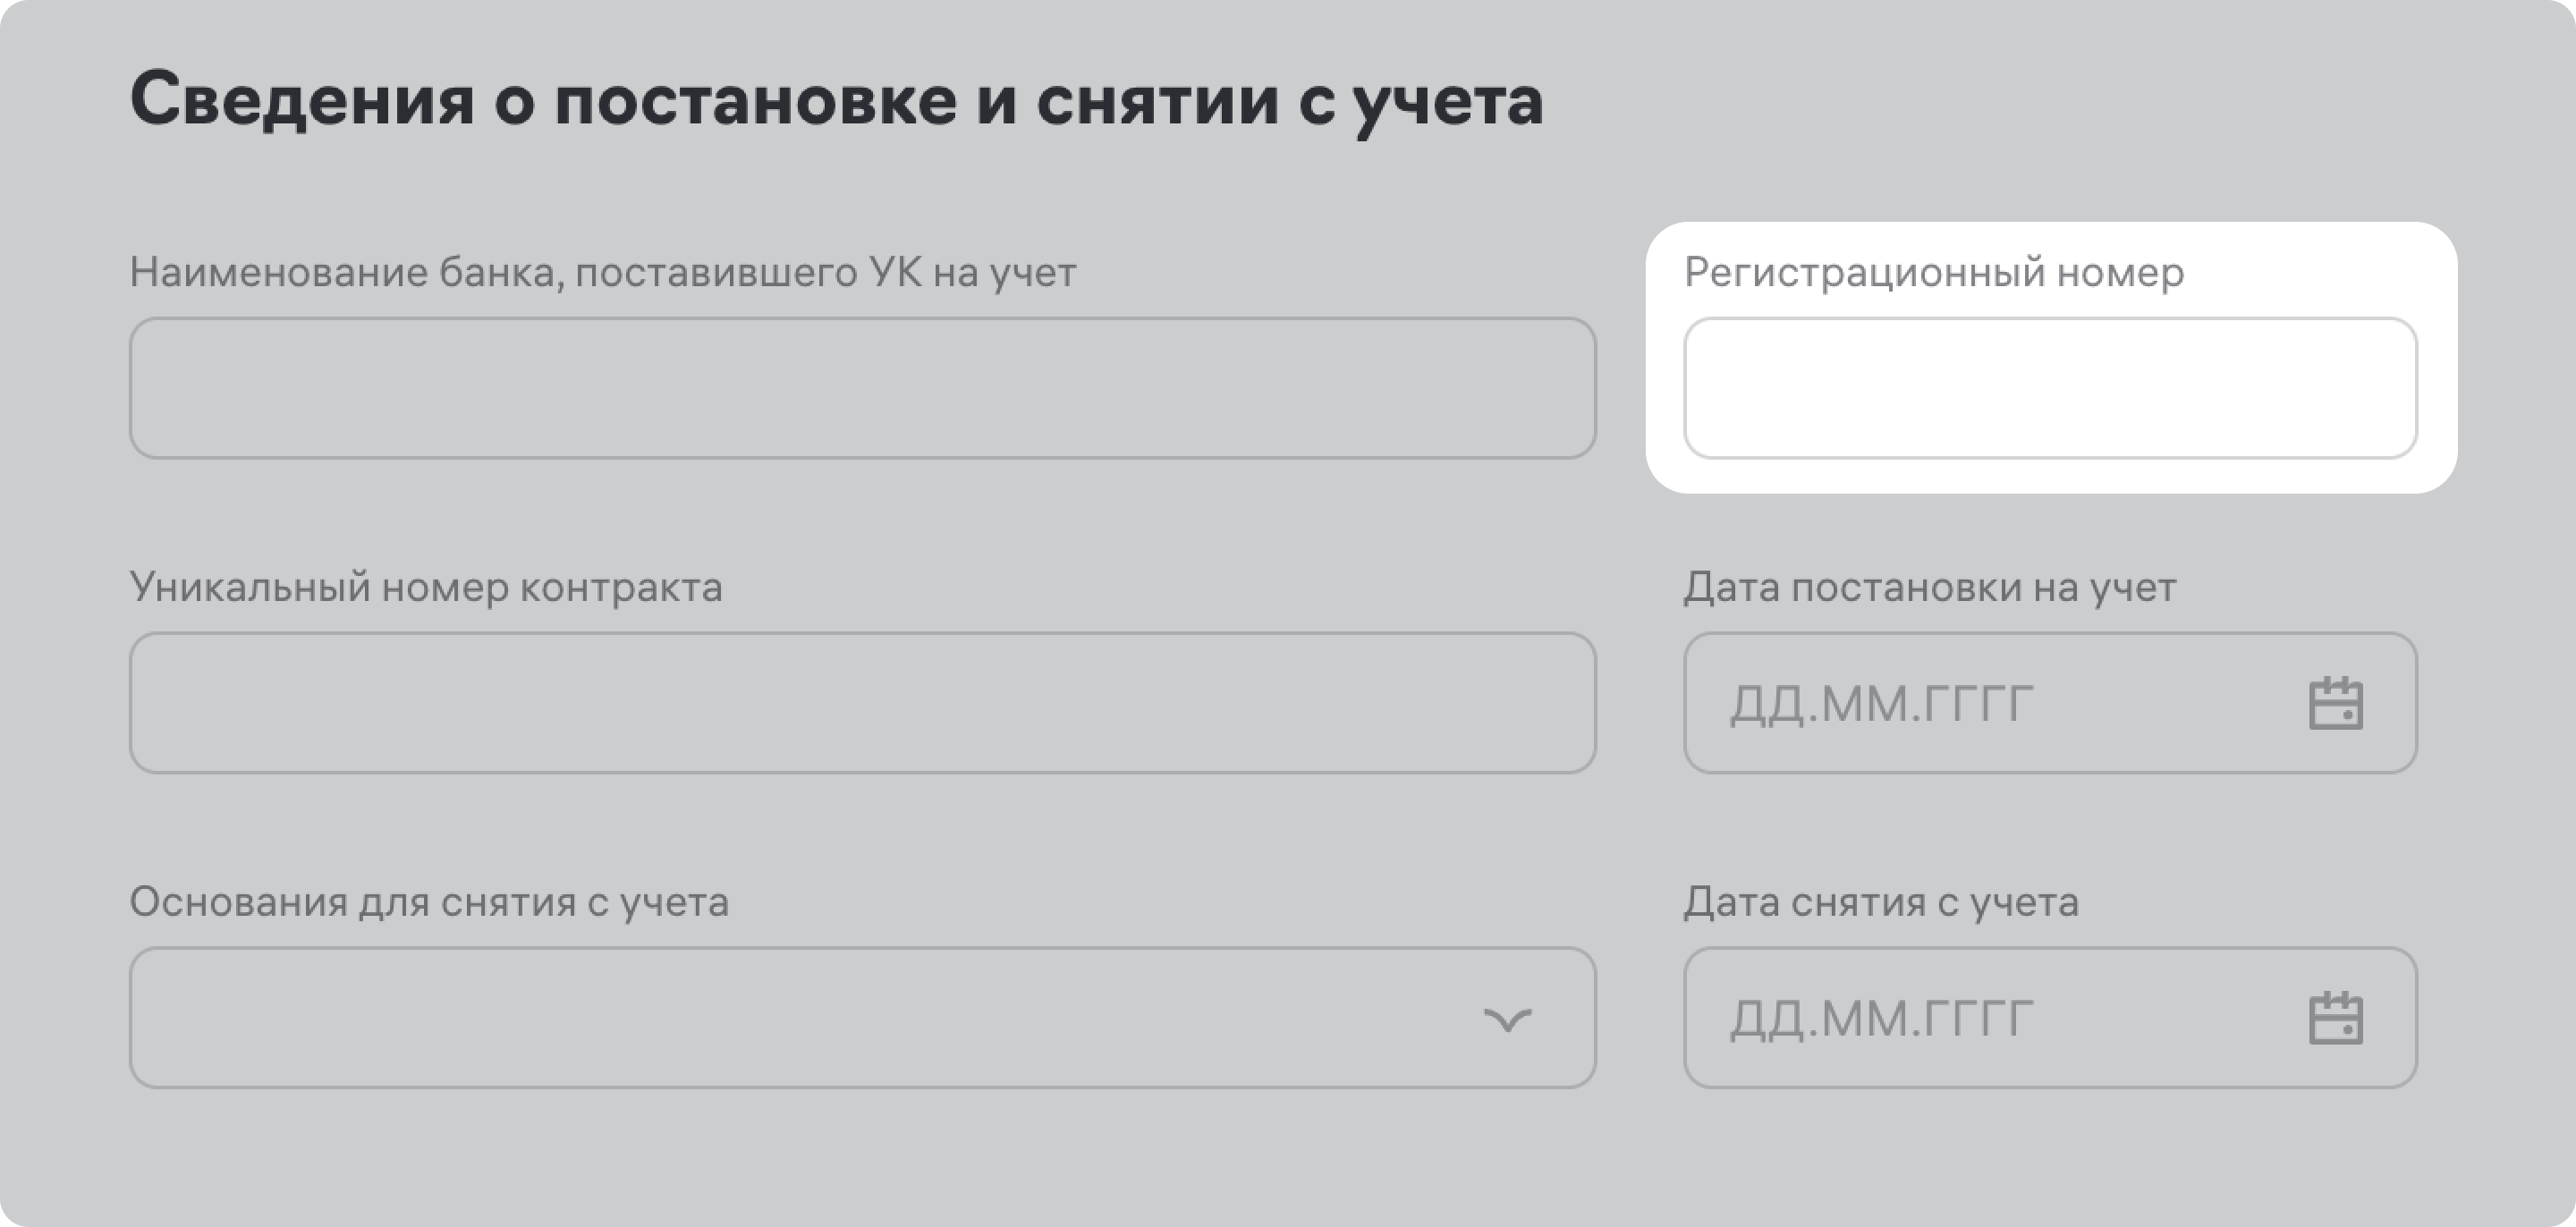
Task: Open the Основания для снятия с учета combo box
Action: point(800,1018)
